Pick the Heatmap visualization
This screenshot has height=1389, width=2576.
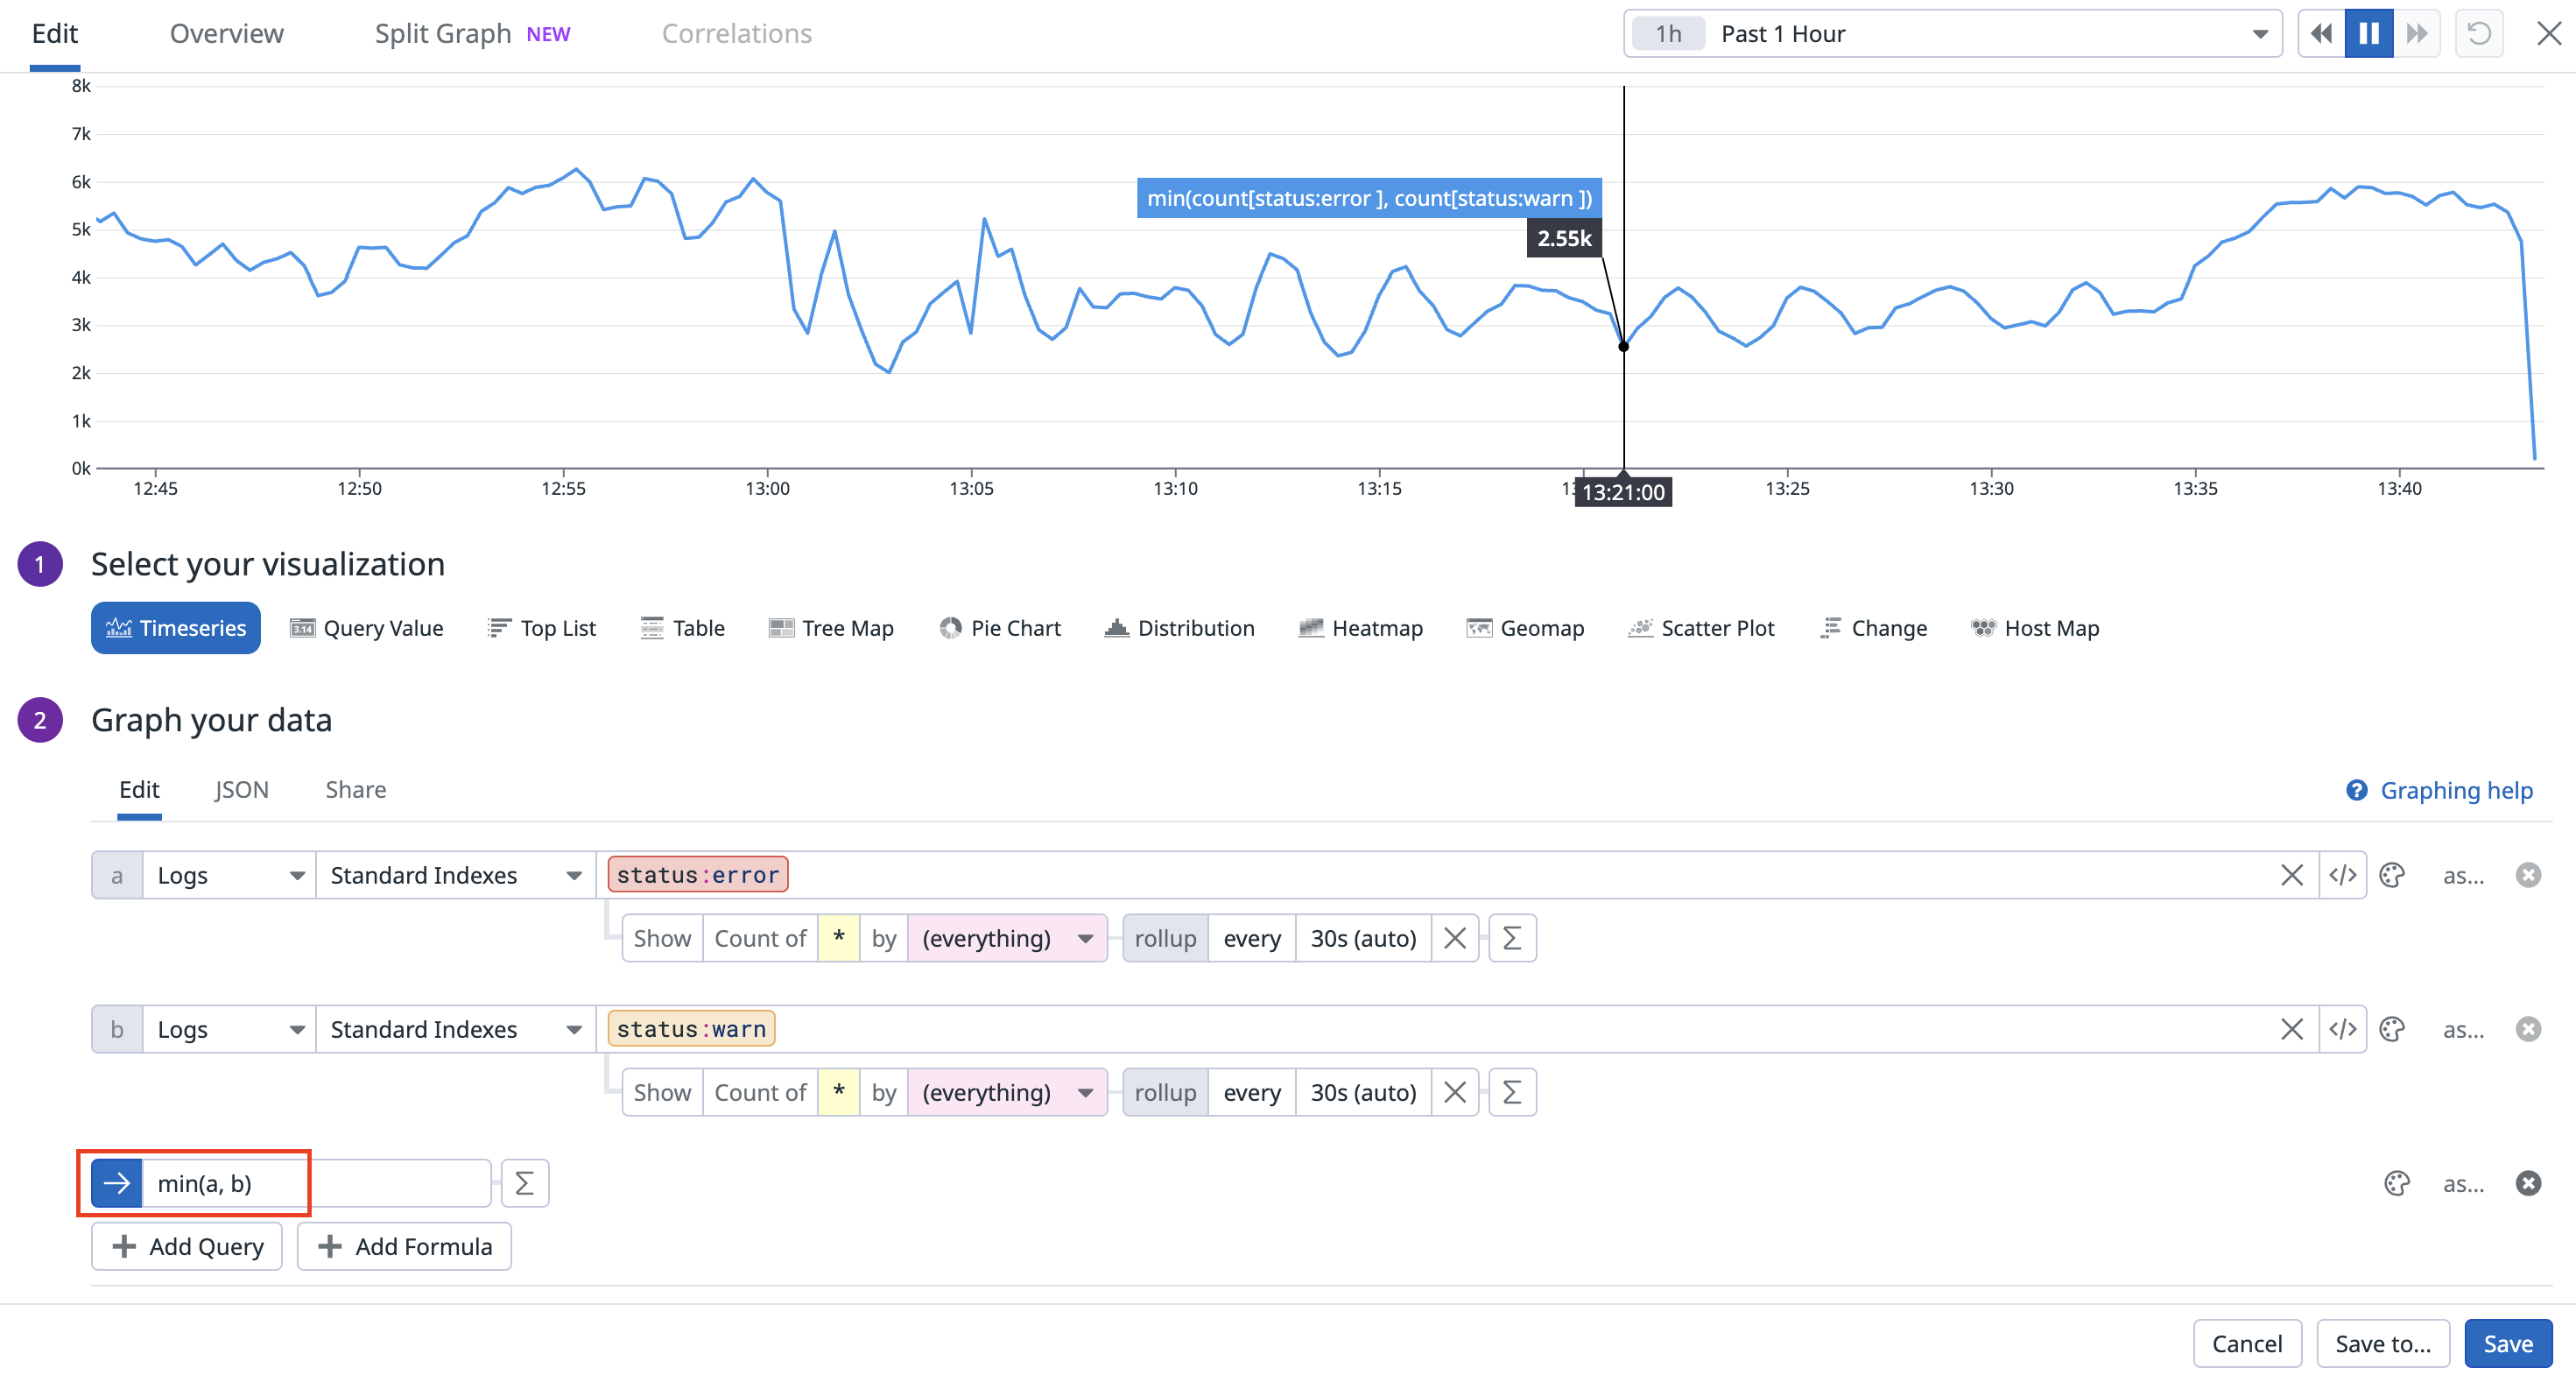click(x=1360, y=628)
